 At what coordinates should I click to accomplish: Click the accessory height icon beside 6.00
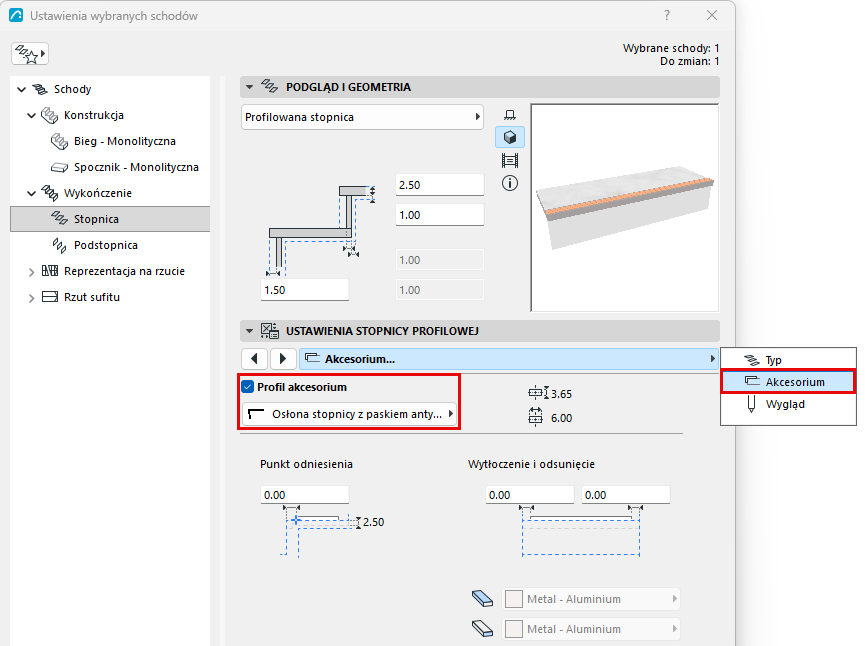pyautogui.click(x=535, y=417)
